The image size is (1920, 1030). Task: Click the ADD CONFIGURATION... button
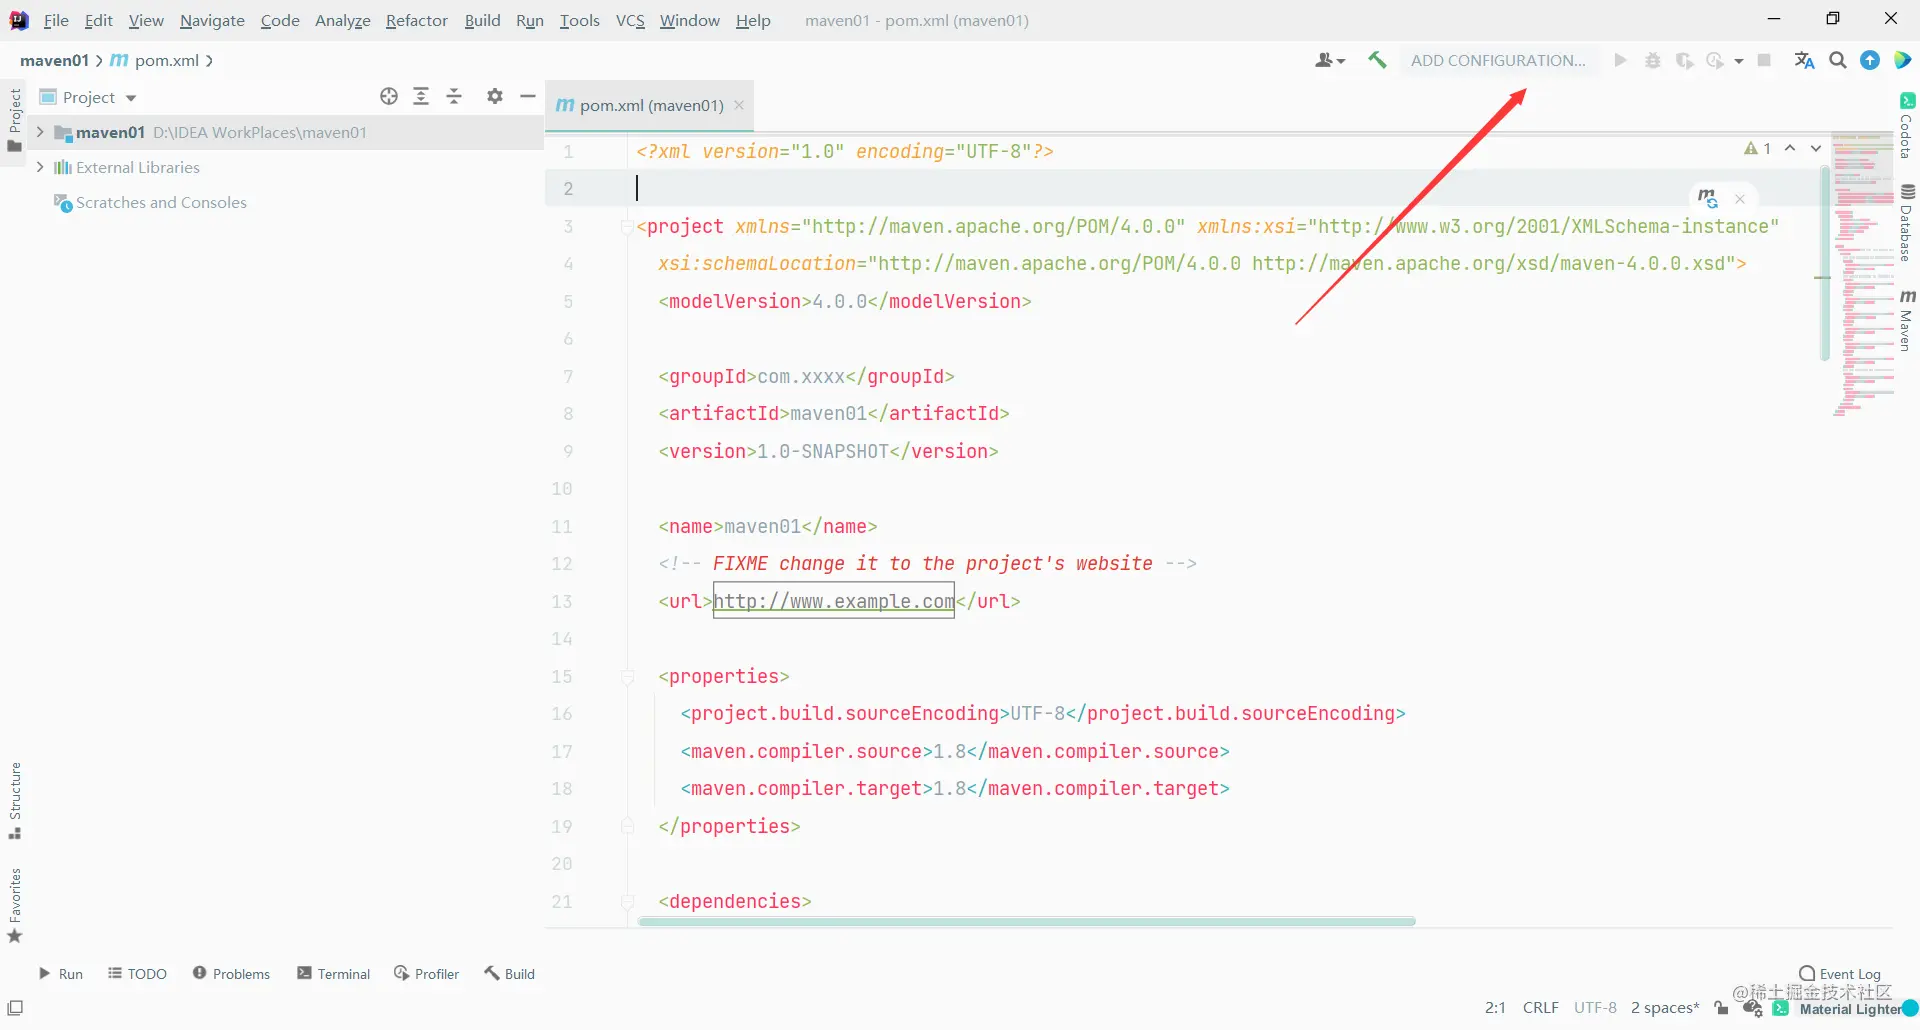click(x=1498, y=60)
